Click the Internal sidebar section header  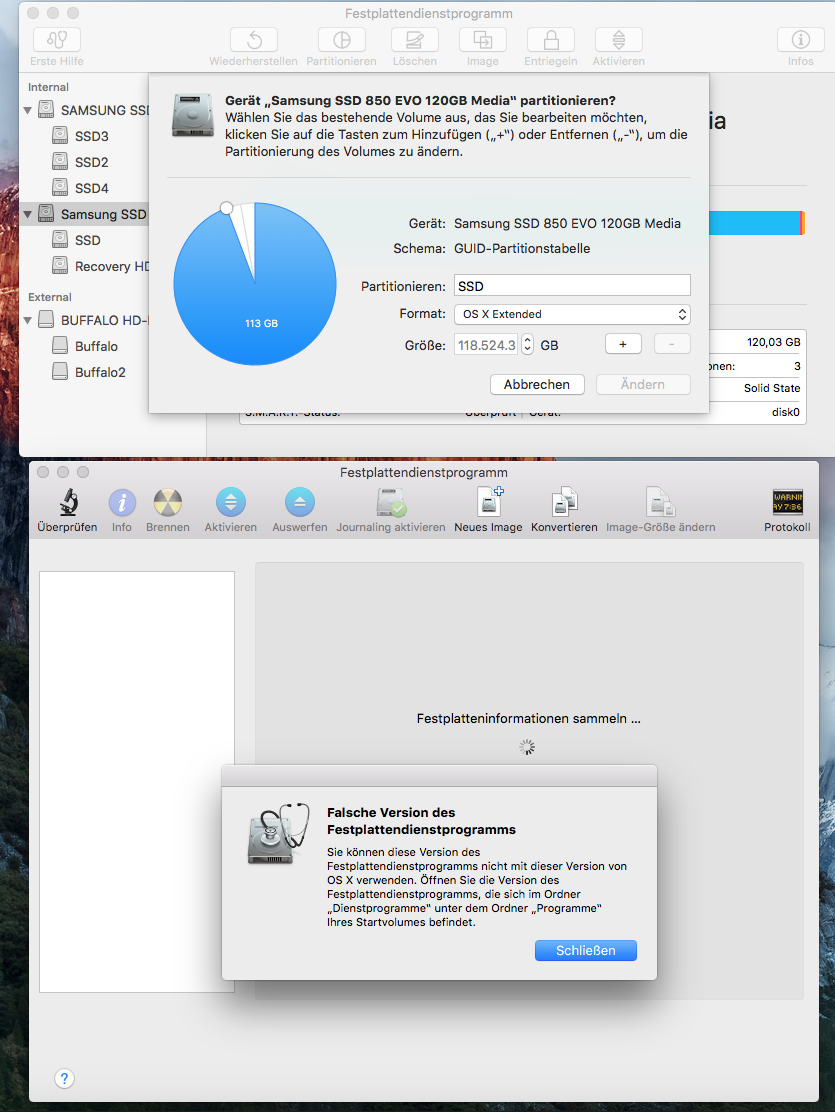click(48, 87)
